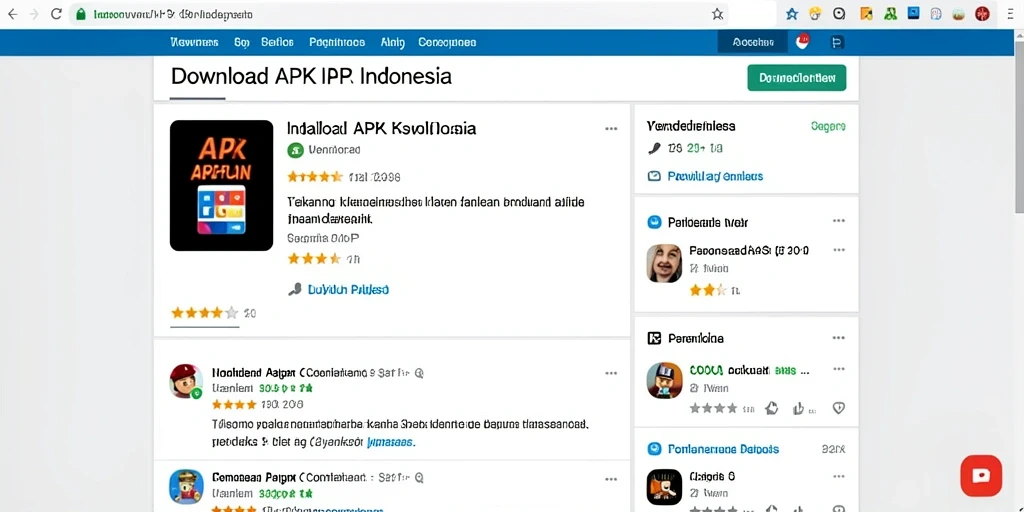Click the green padlock in the address bar
This screenshot has width=1024, height=512.
[x=81, y=14]
